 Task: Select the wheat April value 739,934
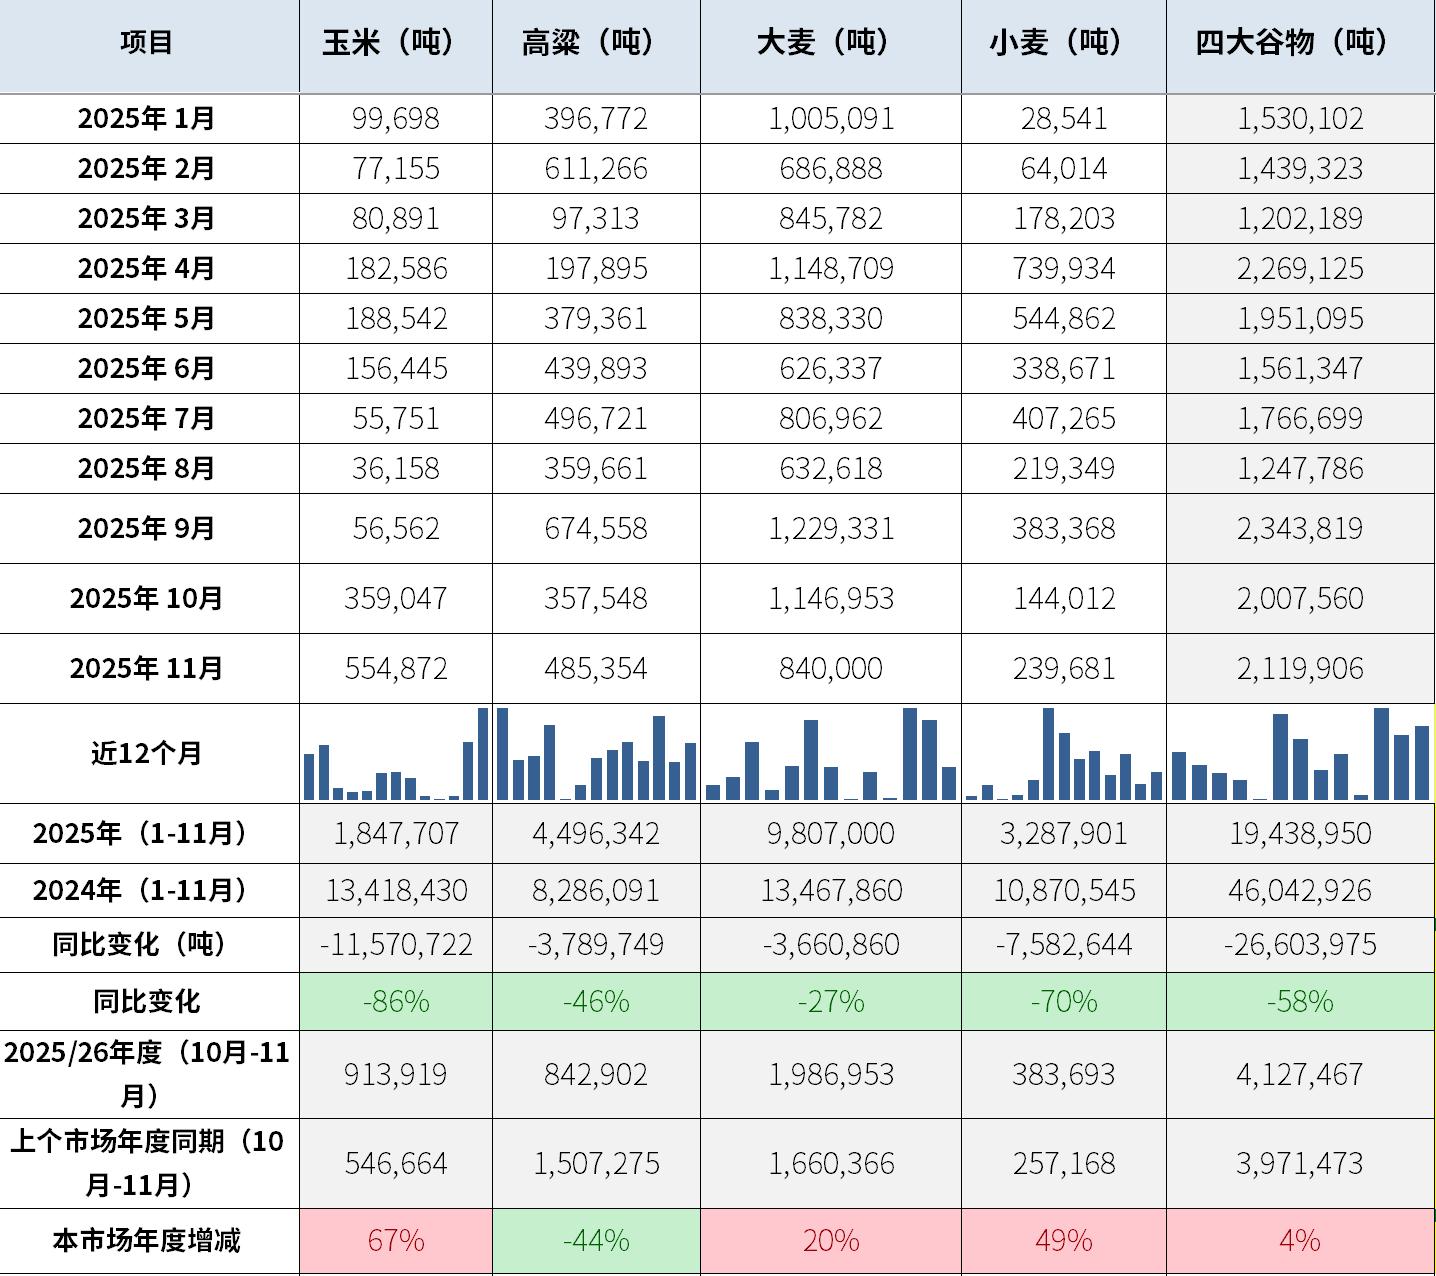(1063, 269)
